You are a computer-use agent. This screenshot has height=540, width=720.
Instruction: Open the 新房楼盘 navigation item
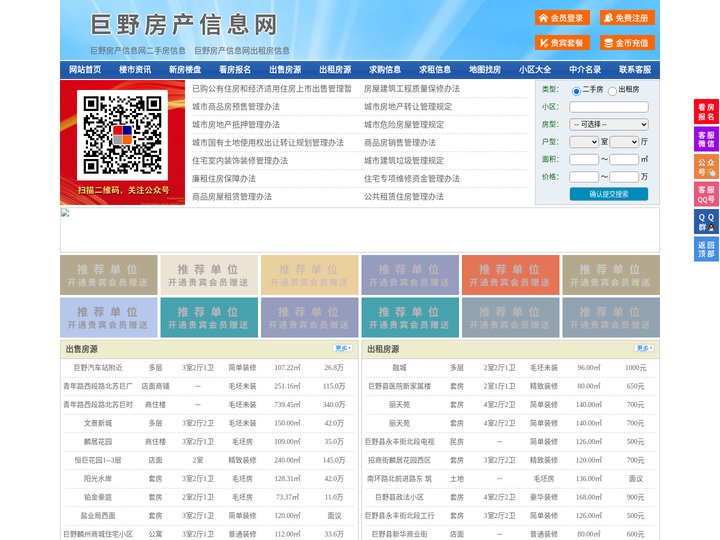click(x=185, y=70)
